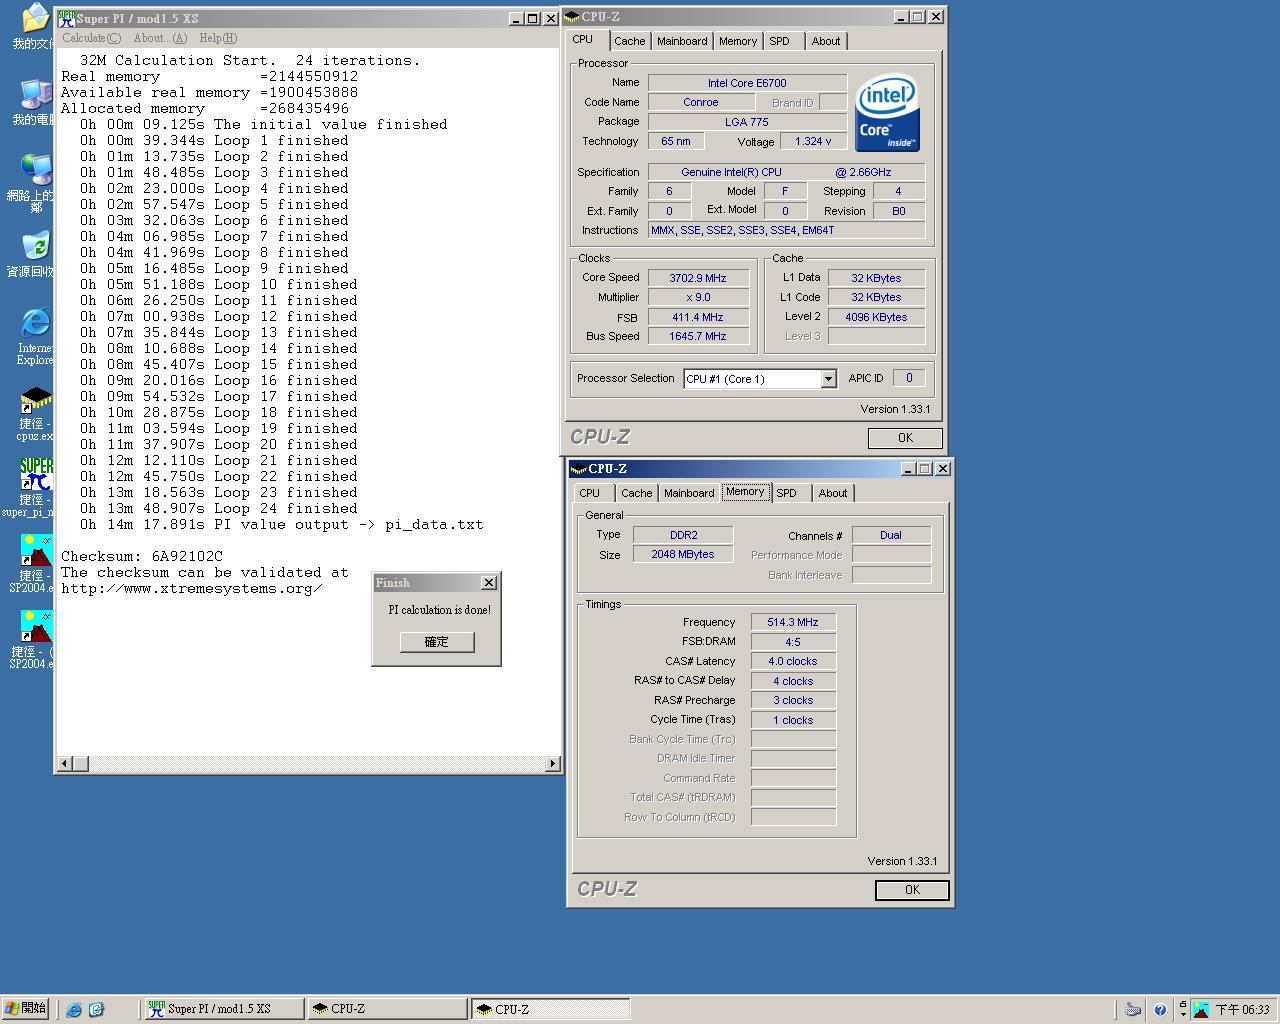The height and width of the screenshot is (1024, 1280).
Task: Click the Name field Intel Core E6700
Action: click(x=747, y=83)
